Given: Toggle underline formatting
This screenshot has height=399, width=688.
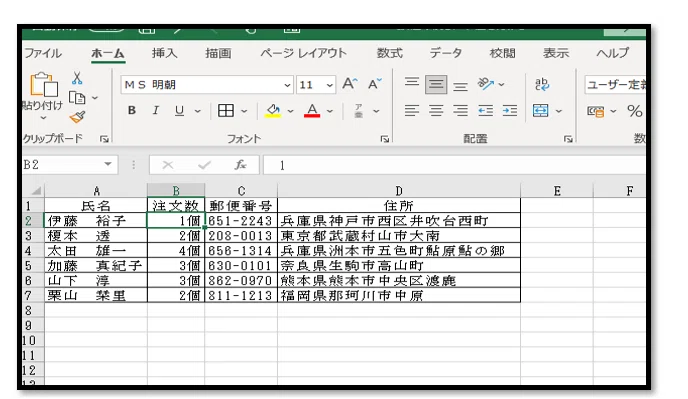Looking at the screenshot, I should pos(179,111).
